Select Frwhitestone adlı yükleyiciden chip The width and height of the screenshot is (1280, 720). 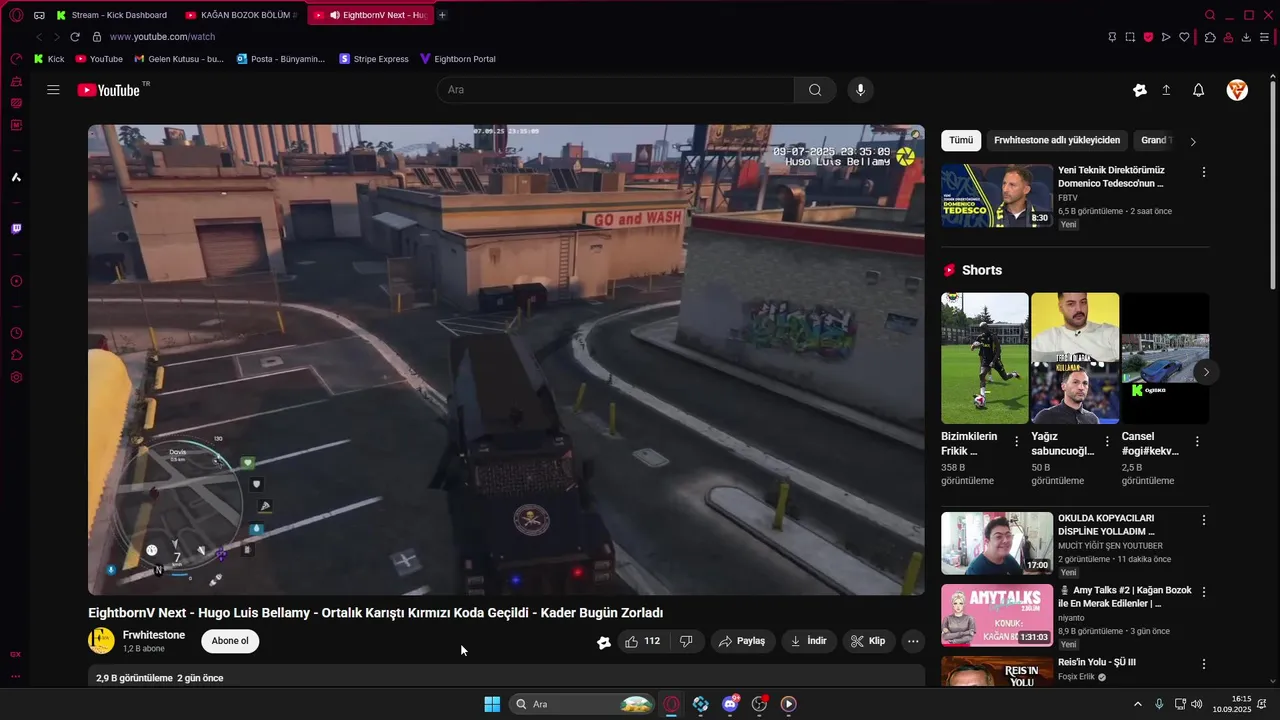pyautogui.click(x=1057, y=141)
